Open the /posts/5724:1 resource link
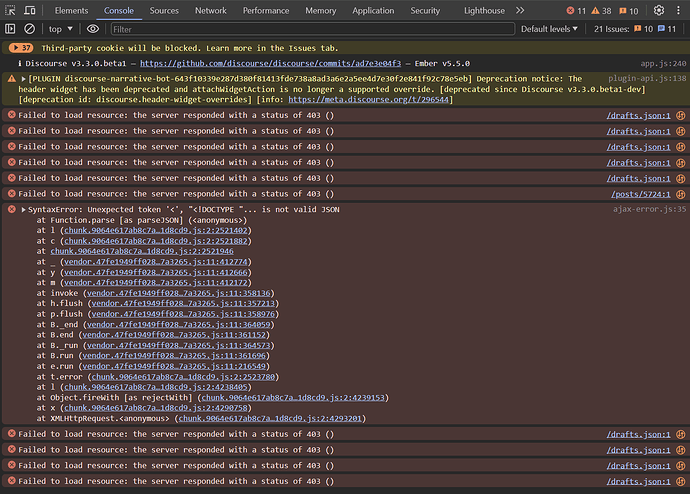This screenshot has width=690, height=494. pyautogui.click(x=641, y=194)
